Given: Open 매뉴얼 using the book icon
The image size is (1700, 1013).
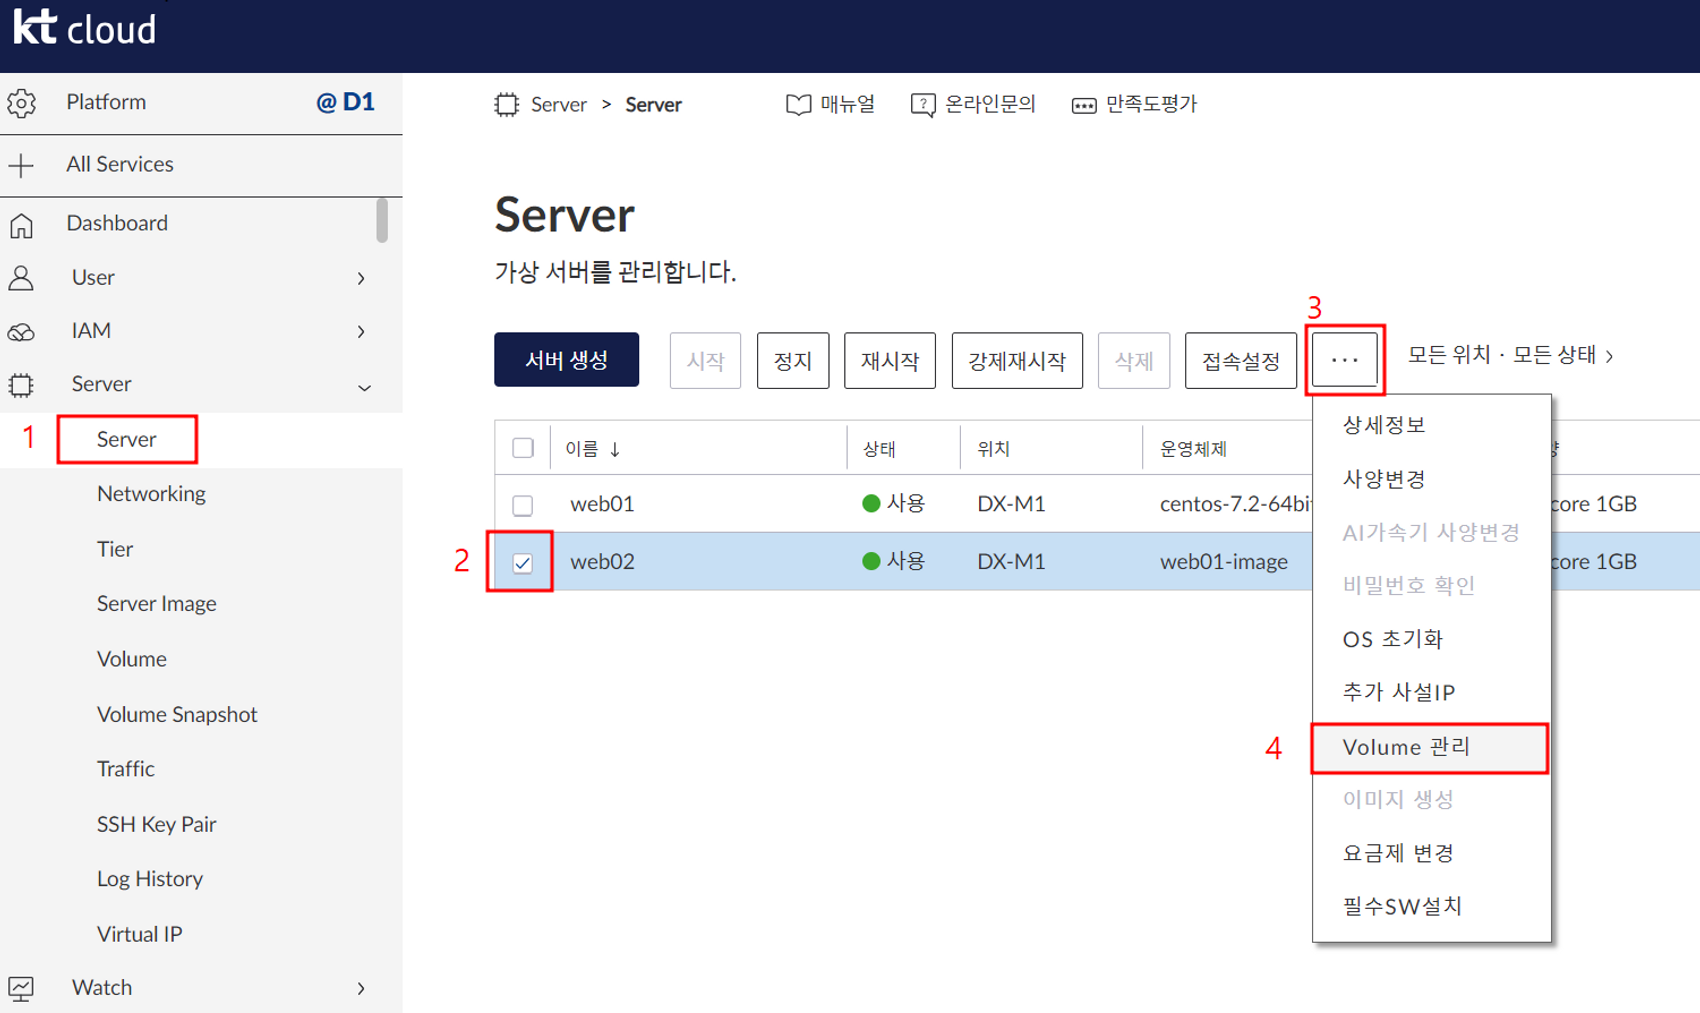Looking at the screenshot, I should [x=797, y=104].
